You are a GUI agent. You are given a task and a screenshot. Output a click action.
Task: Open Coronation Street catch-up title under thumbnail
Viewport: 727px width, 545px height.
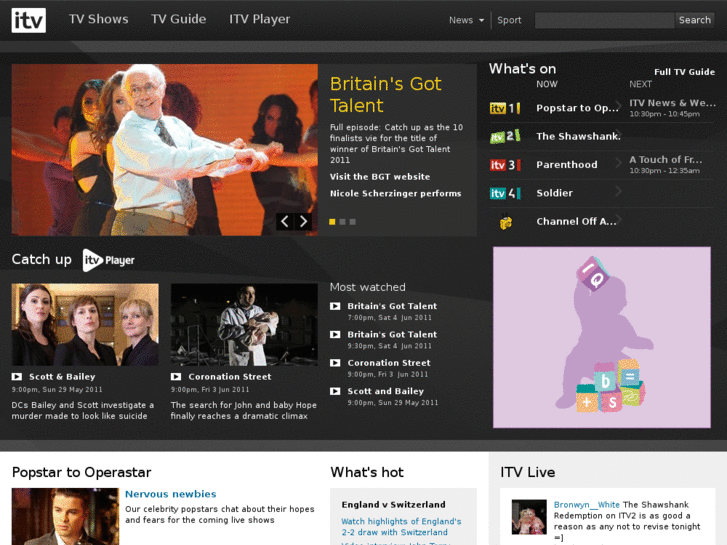230,377
